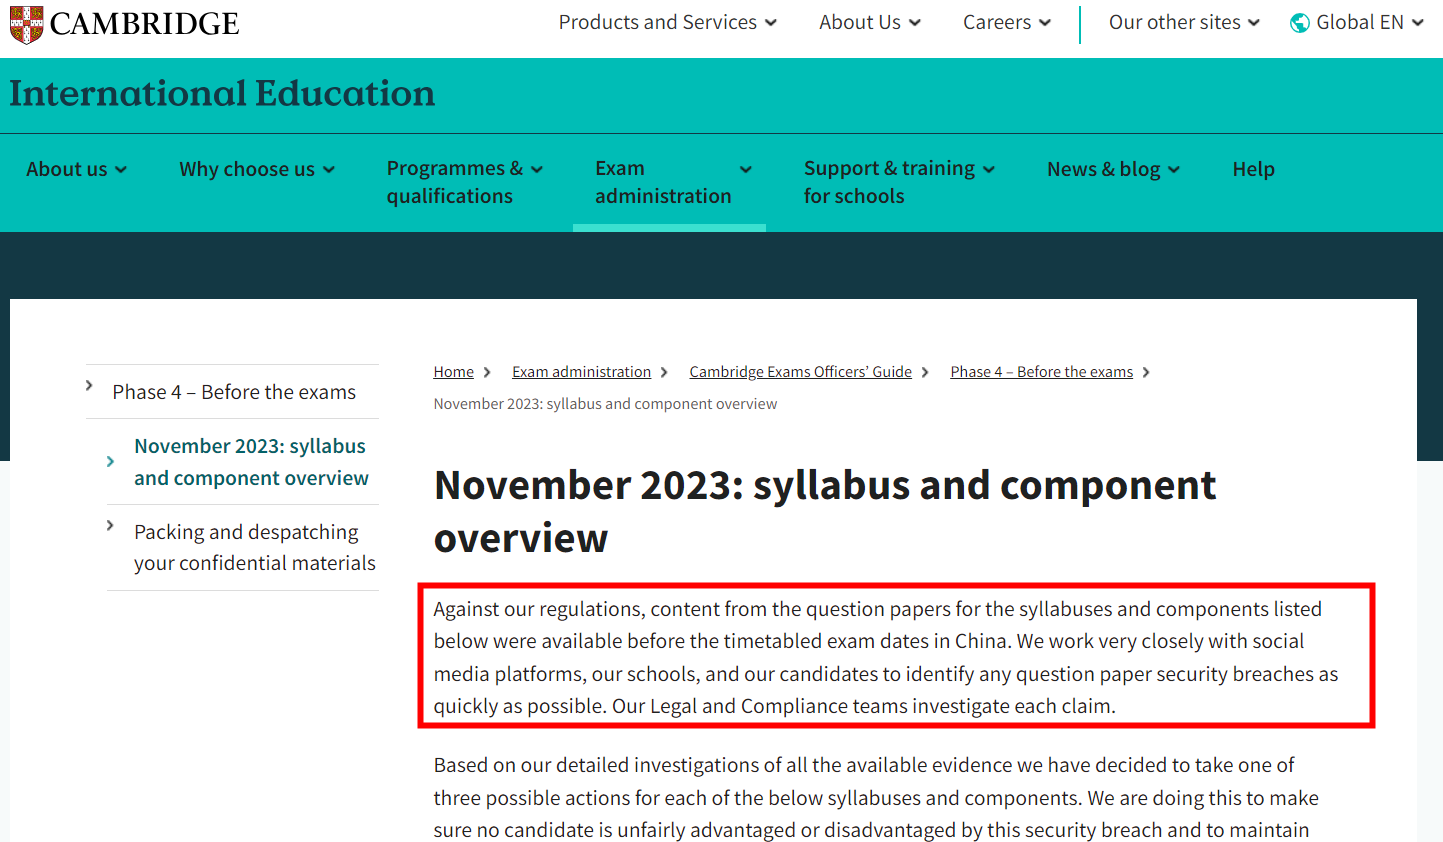Open Packing and despatching your confidential materials
The image size is (1443, 842).
(255, 547)
